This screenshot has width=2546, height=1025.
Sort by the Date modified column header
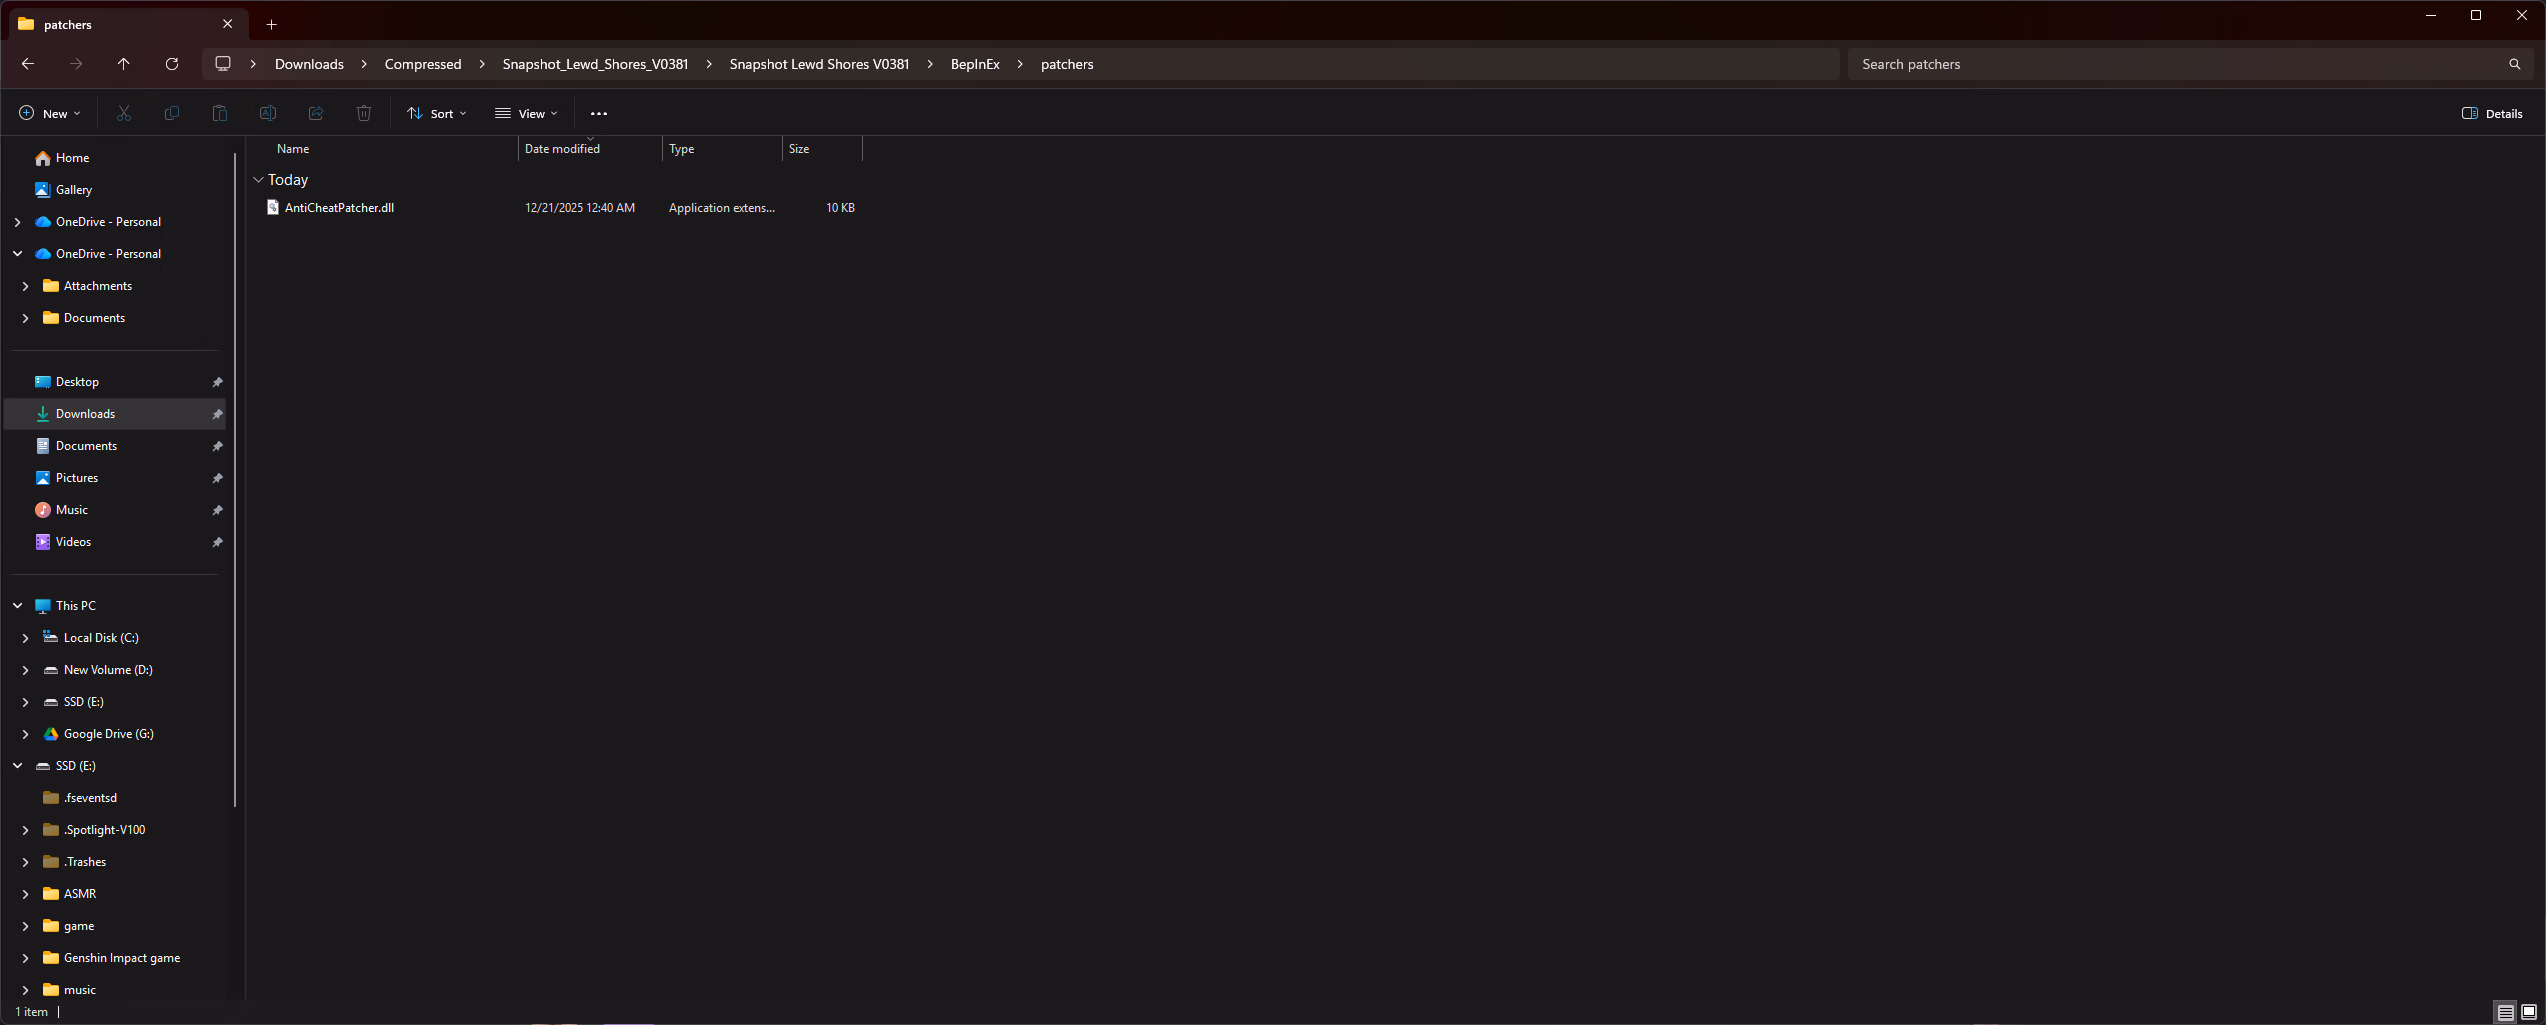562,149
